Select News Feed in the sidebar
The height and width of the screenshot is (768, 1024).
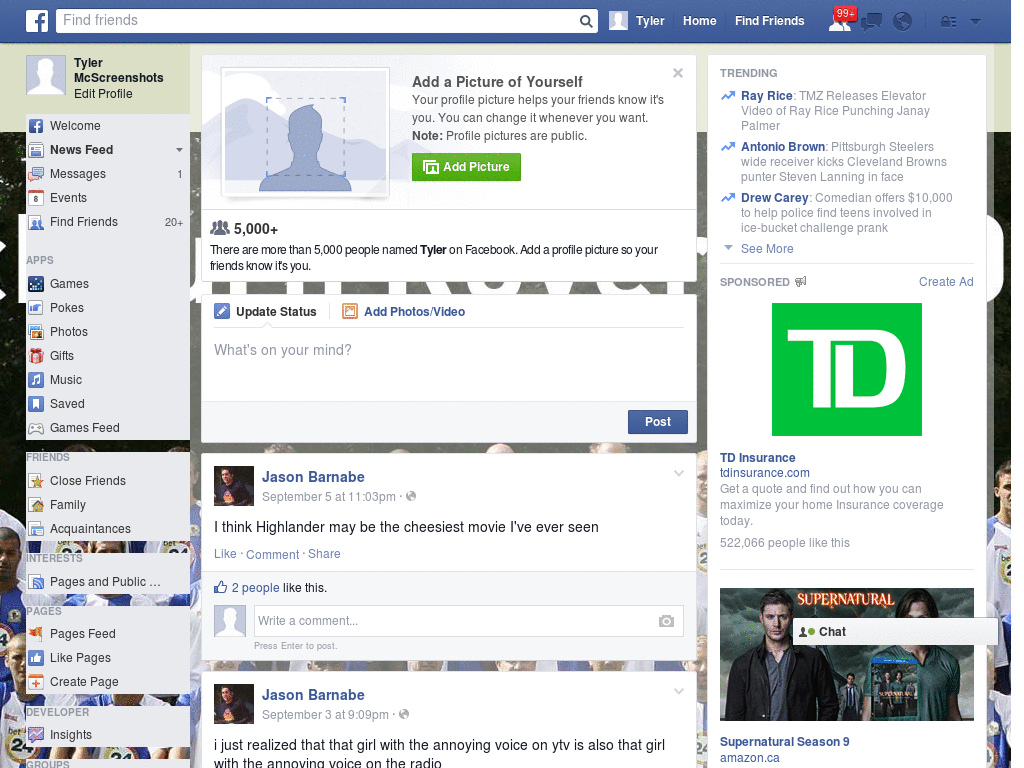[82, 150]
